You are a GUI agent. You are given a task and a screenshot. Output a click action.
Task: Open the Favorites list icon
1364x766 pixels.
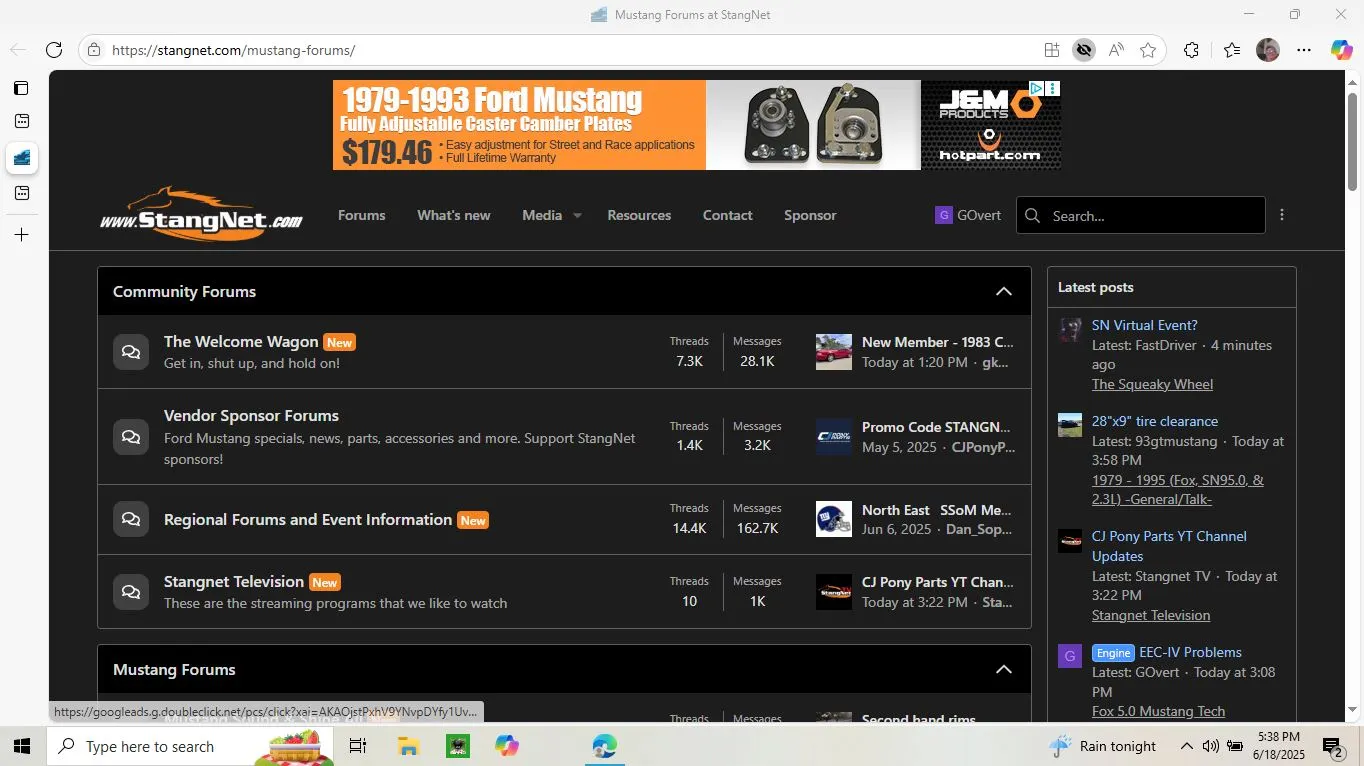point(1232,50)
